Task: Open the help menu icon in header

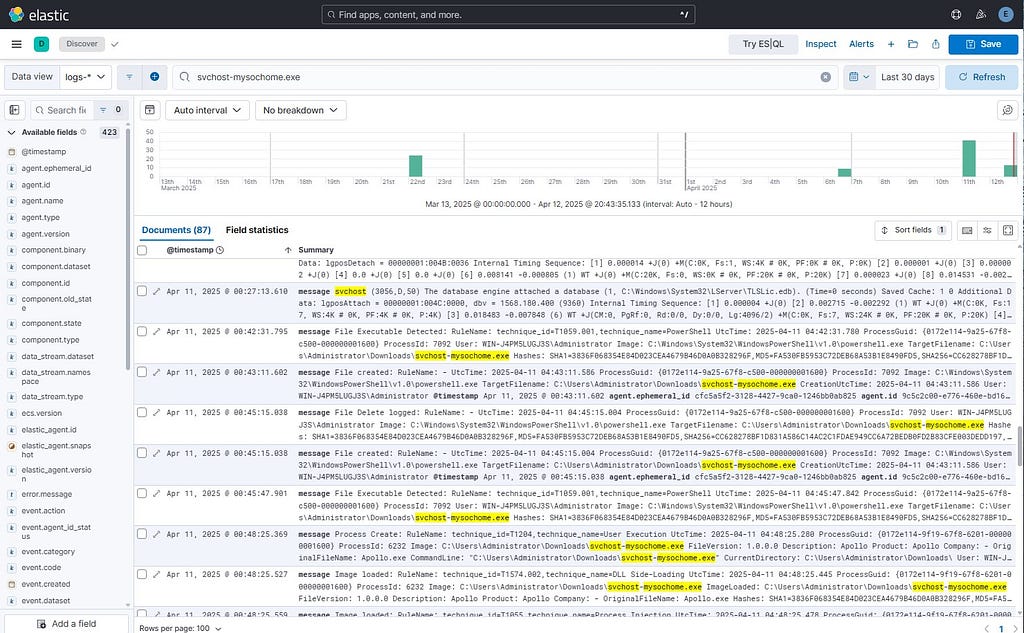Action: click(956, 14)
